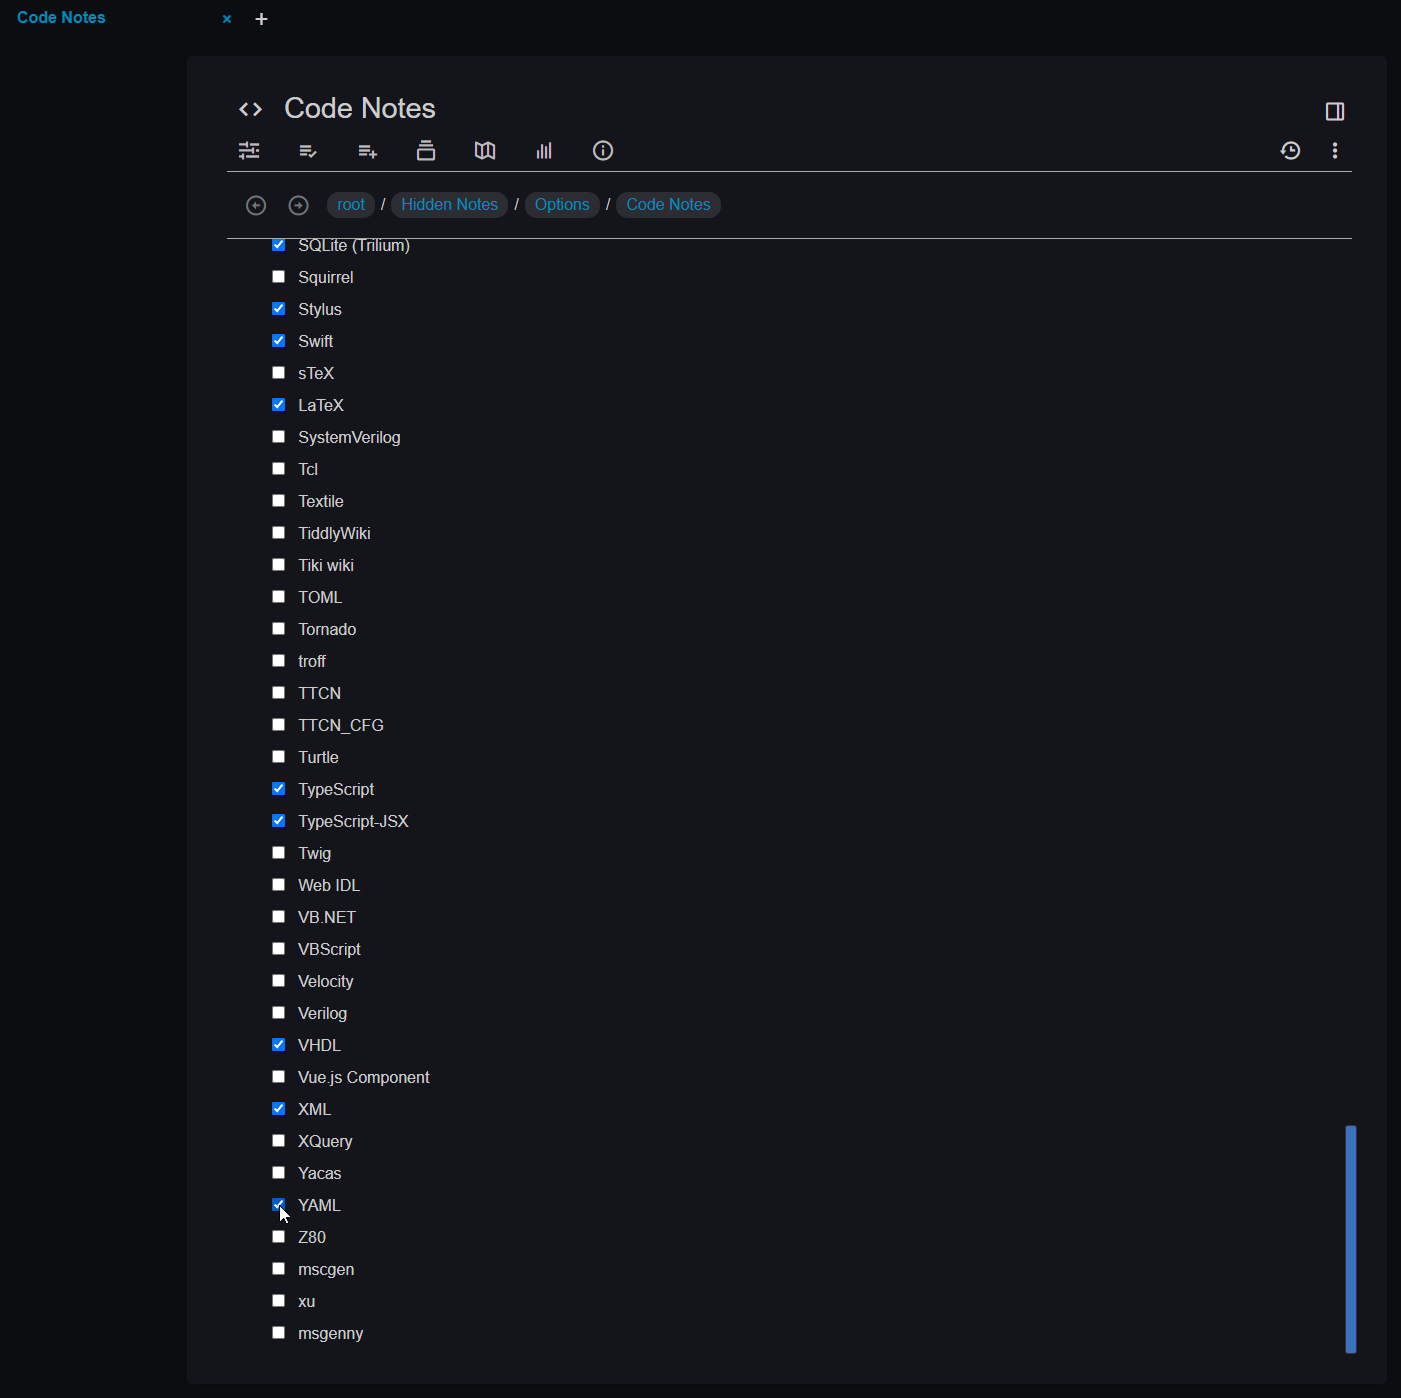Uncheck the Swift checkbox
Screen dimensions: 1401x1398
[x=279, y=341]
